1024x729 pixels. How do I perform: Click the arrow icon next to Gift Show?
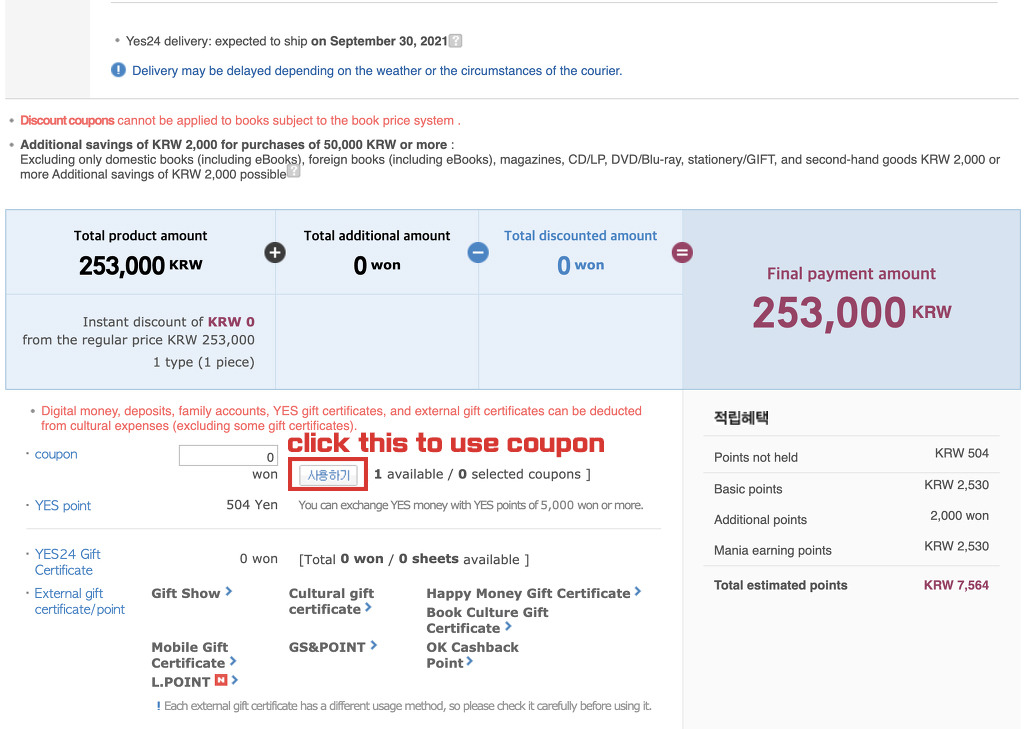(x=229, y=592)
